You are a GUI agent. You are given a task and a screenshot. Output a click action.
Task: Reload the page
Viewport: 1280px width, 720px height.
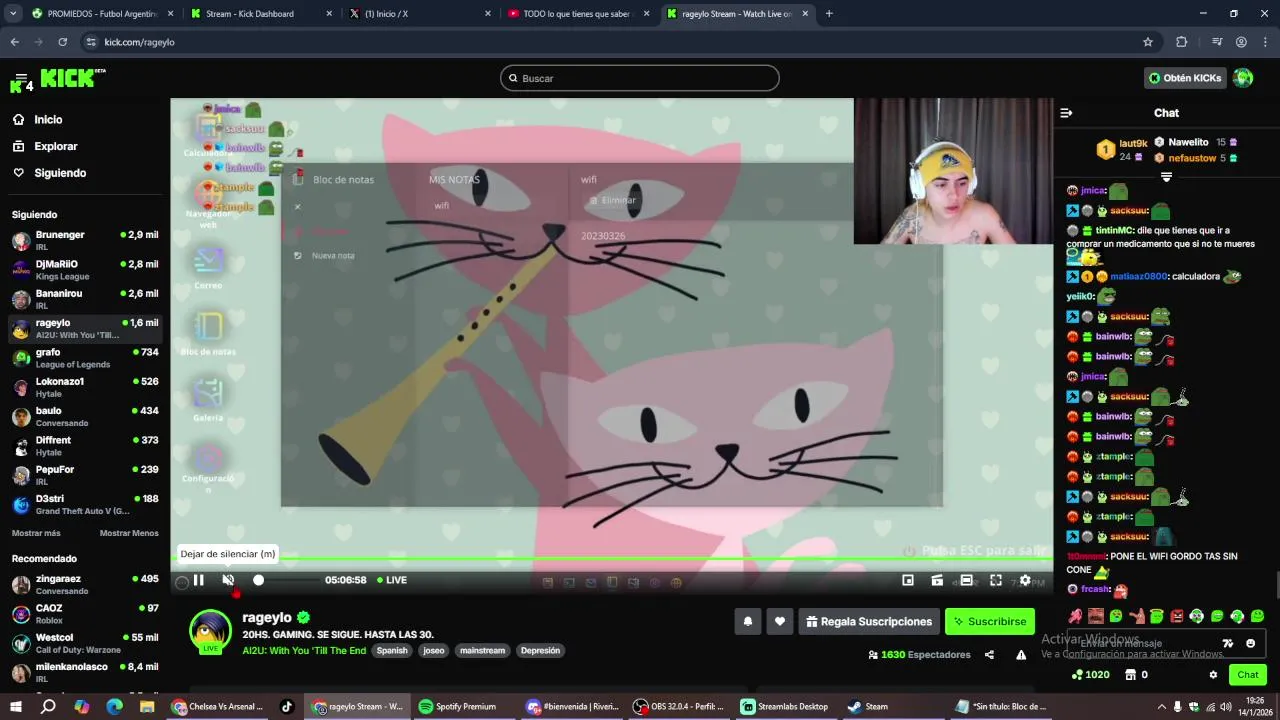pos(62,42)
